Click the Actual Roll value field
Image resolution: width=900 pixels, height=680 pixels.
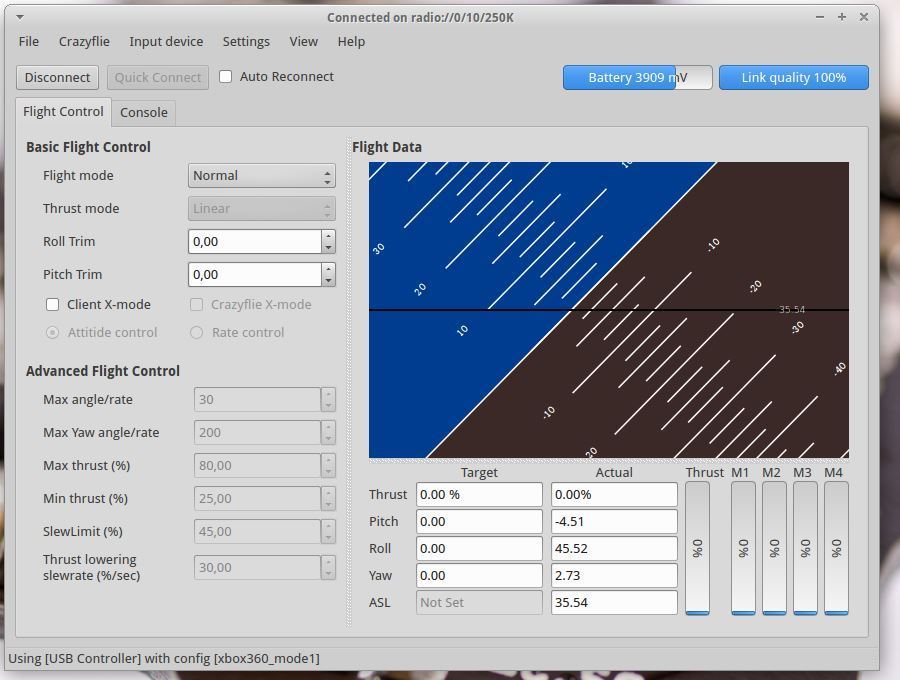click(613, 549)
